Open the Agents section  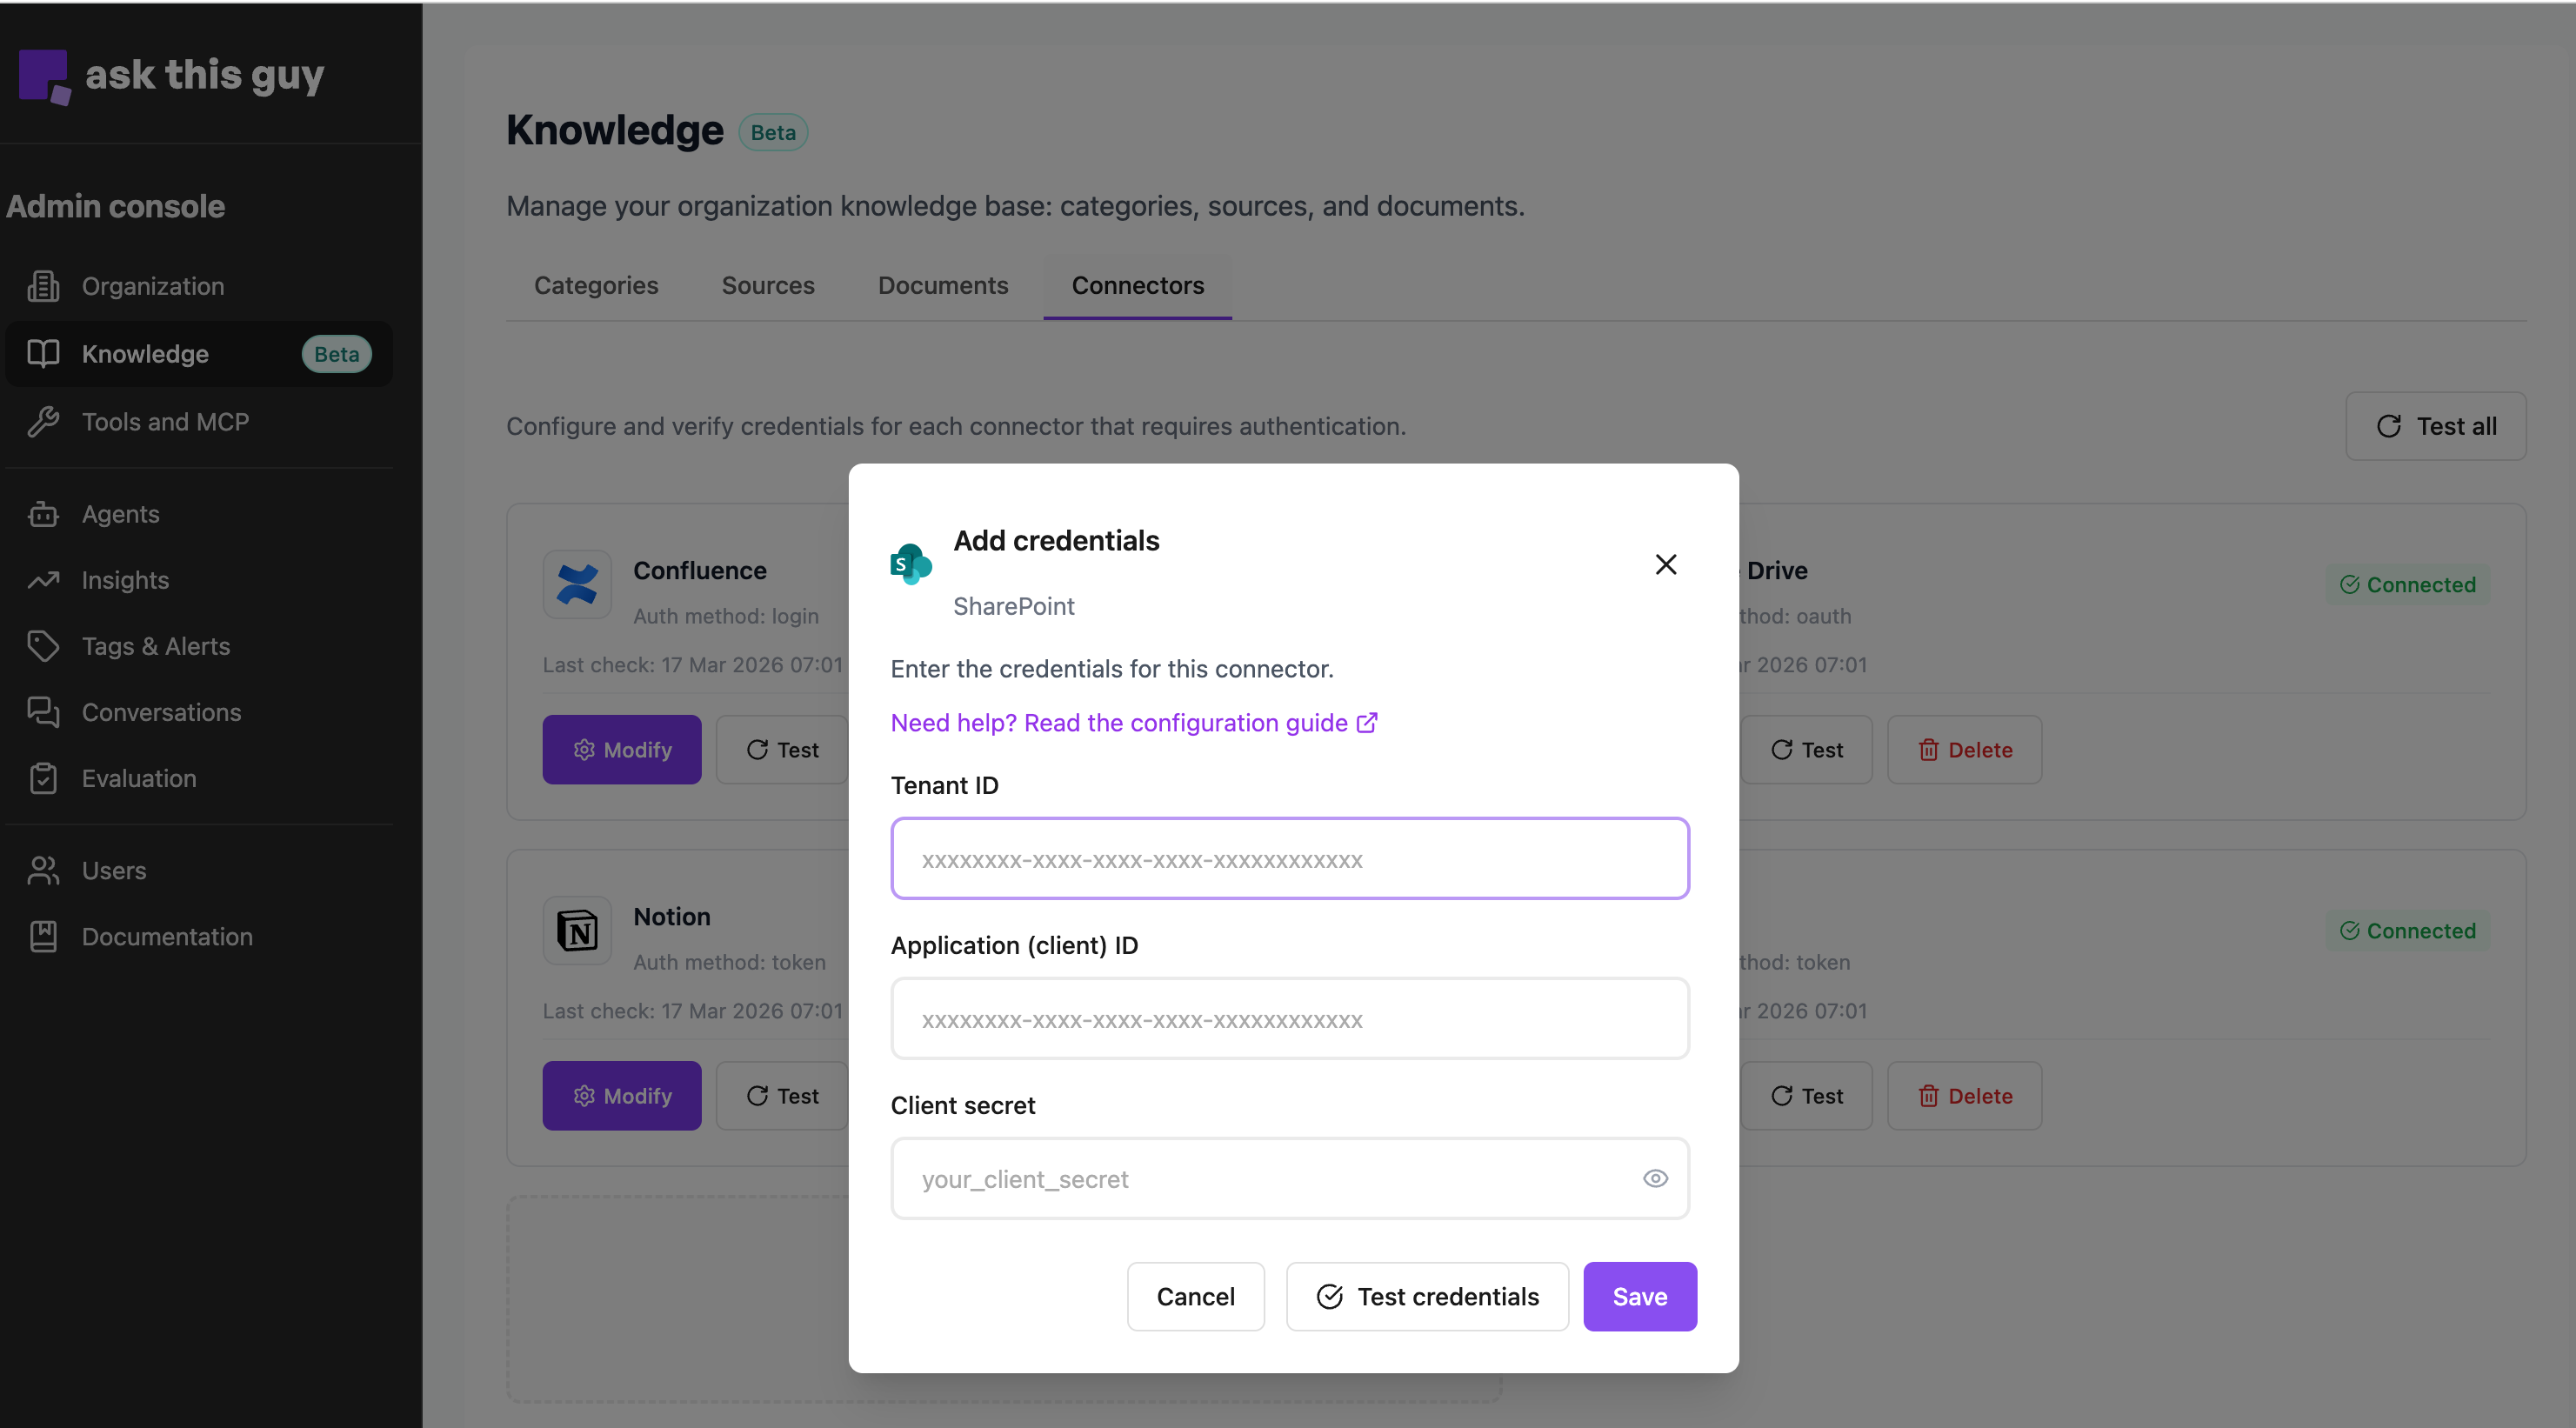(x=120, y=514)
